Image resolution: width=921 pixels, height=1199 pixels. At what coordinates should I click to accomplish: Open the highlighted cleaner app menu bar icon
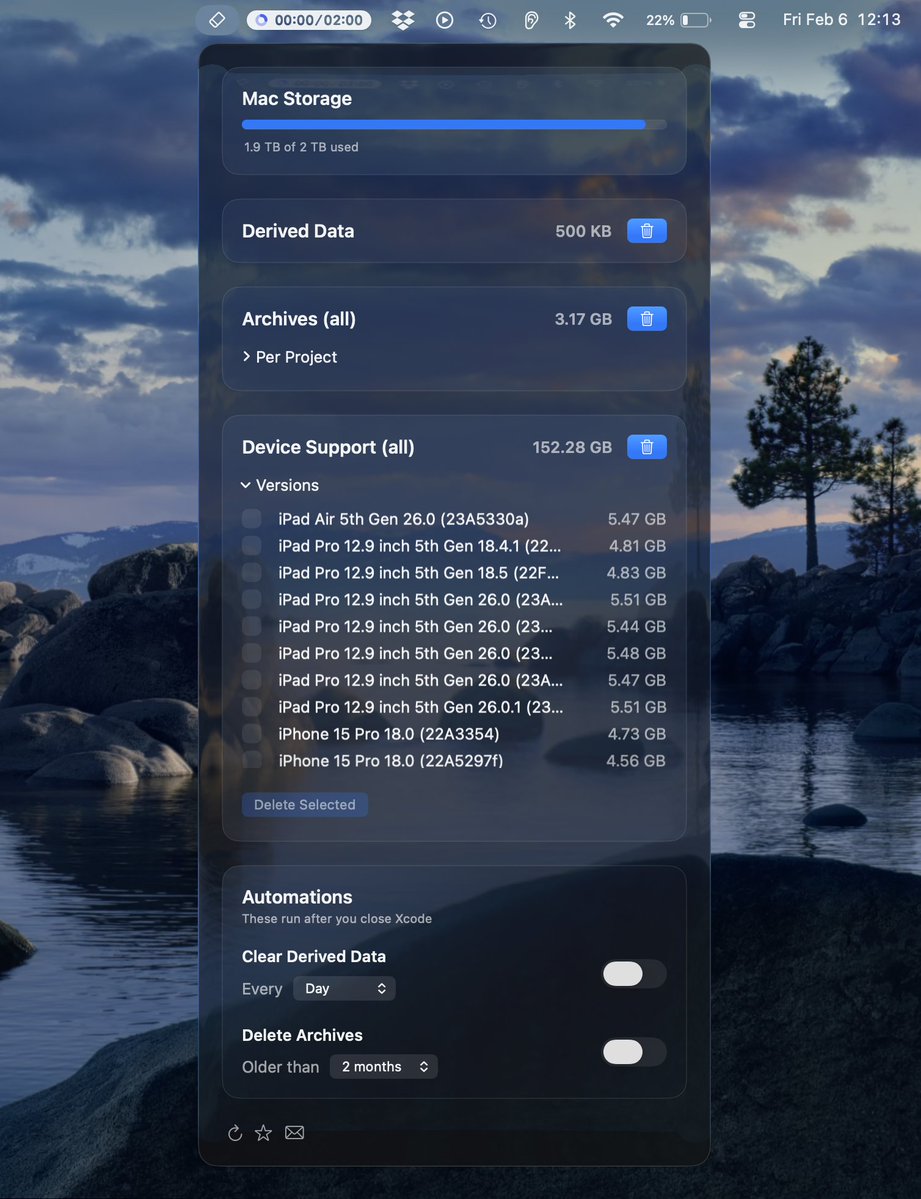point(217,20)
